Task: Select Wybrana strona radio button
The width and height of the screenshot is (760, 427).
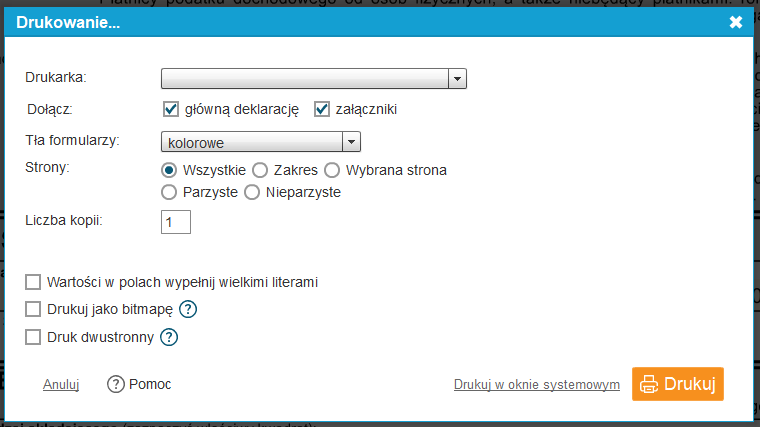Action: coord(332,170)
